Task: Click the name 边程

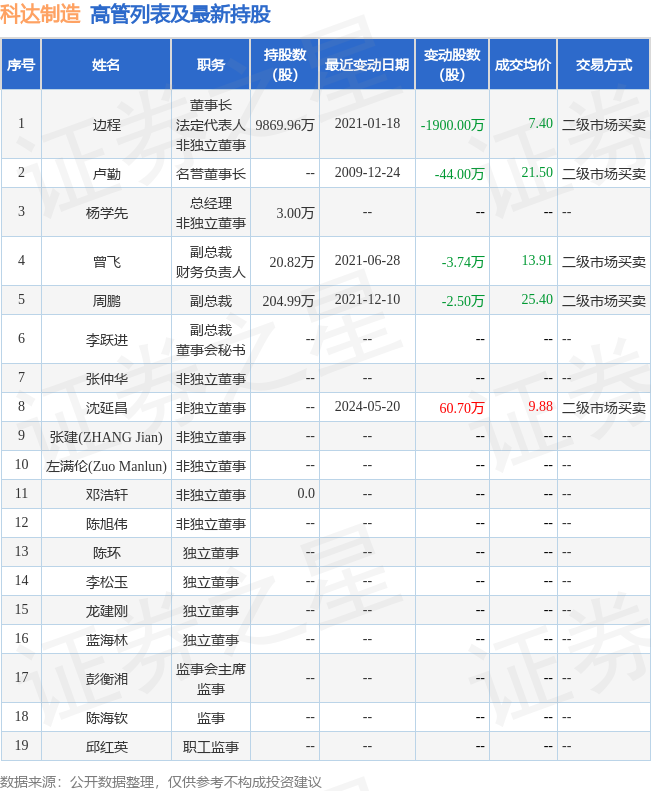Action: click(106, 125)
